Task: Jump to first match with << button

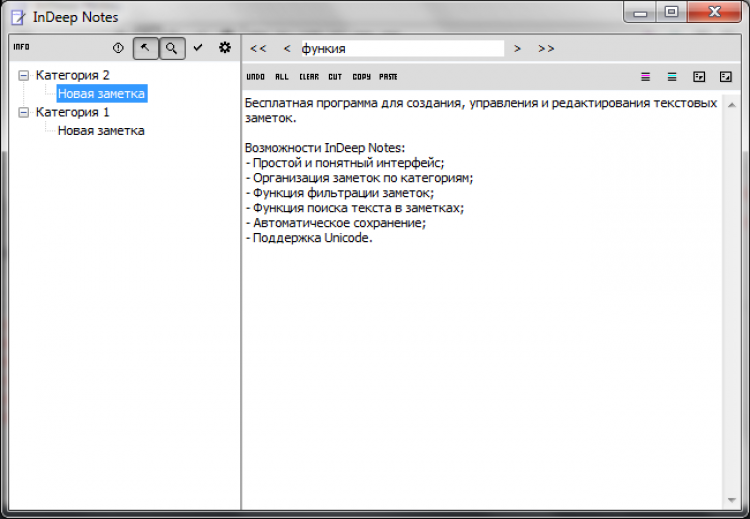Action: [x=258, y=49]
